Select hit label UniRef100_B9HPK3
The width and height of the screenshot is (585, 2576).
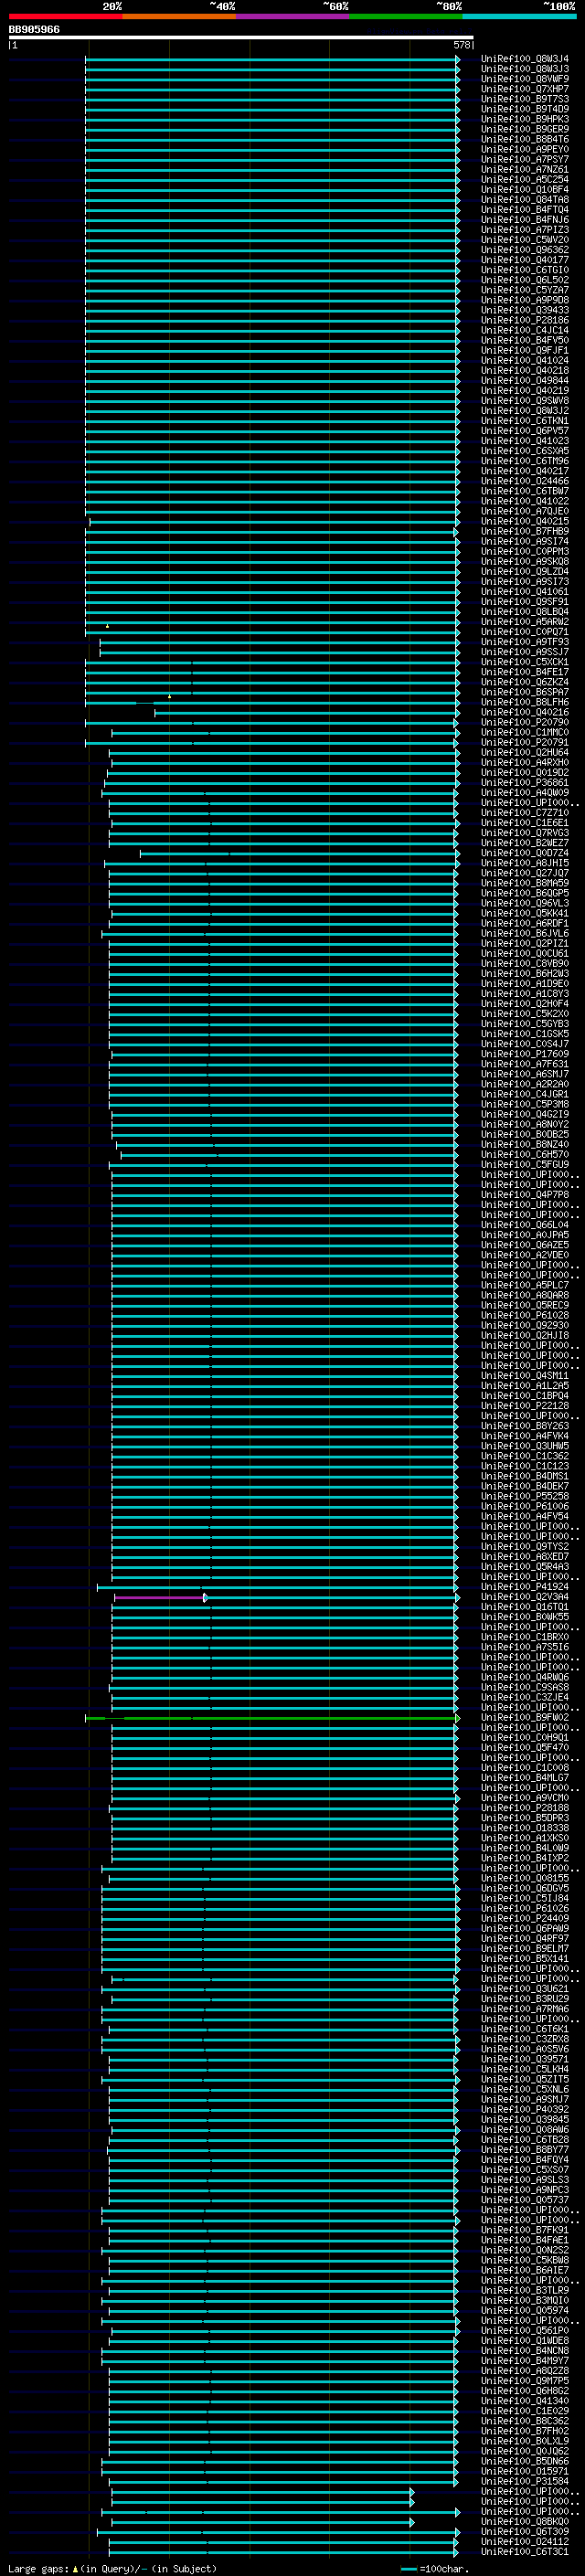tap(525, 119)
